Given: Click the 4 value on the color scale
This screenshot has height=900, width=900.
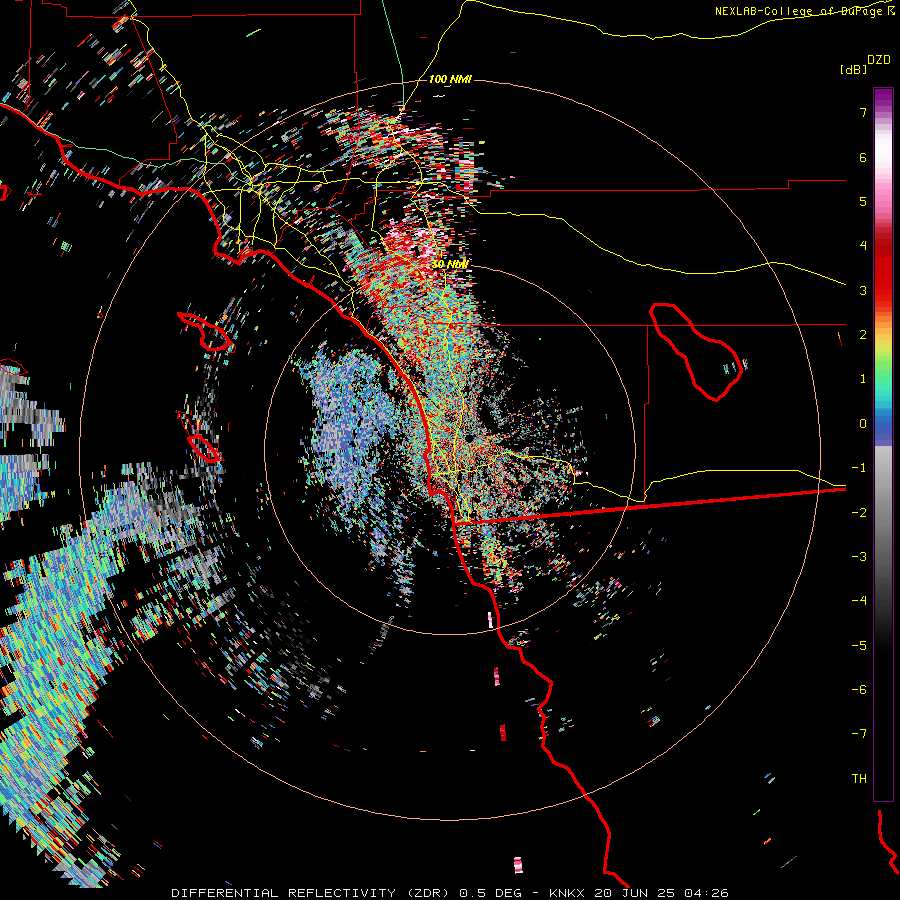Looking at the screenshot, I should [x=863, y=246].
